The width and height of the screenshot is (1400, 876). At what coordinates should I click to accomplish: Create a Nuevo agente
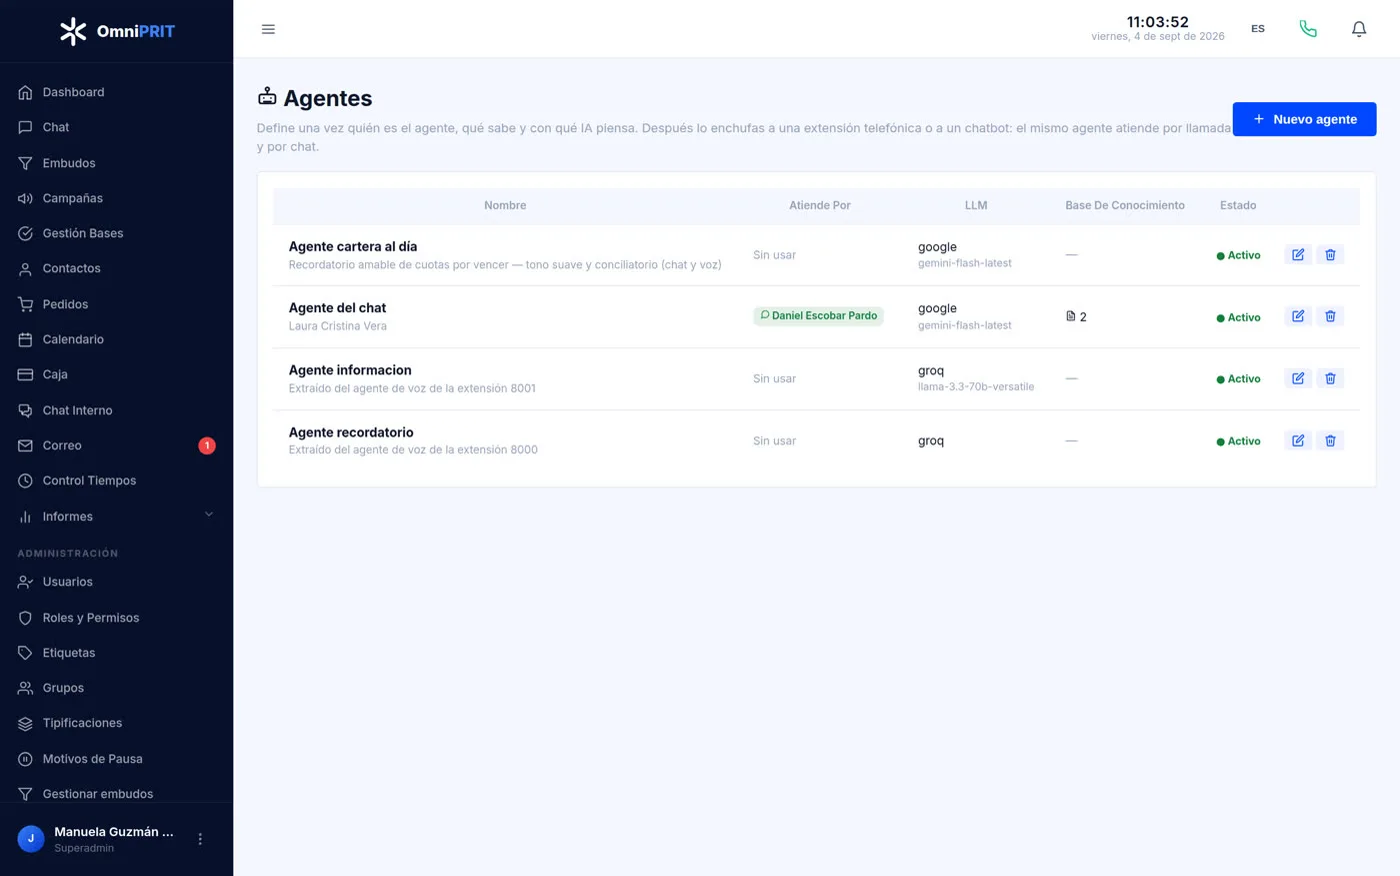pyautogui.click(x=1304, y=119)
